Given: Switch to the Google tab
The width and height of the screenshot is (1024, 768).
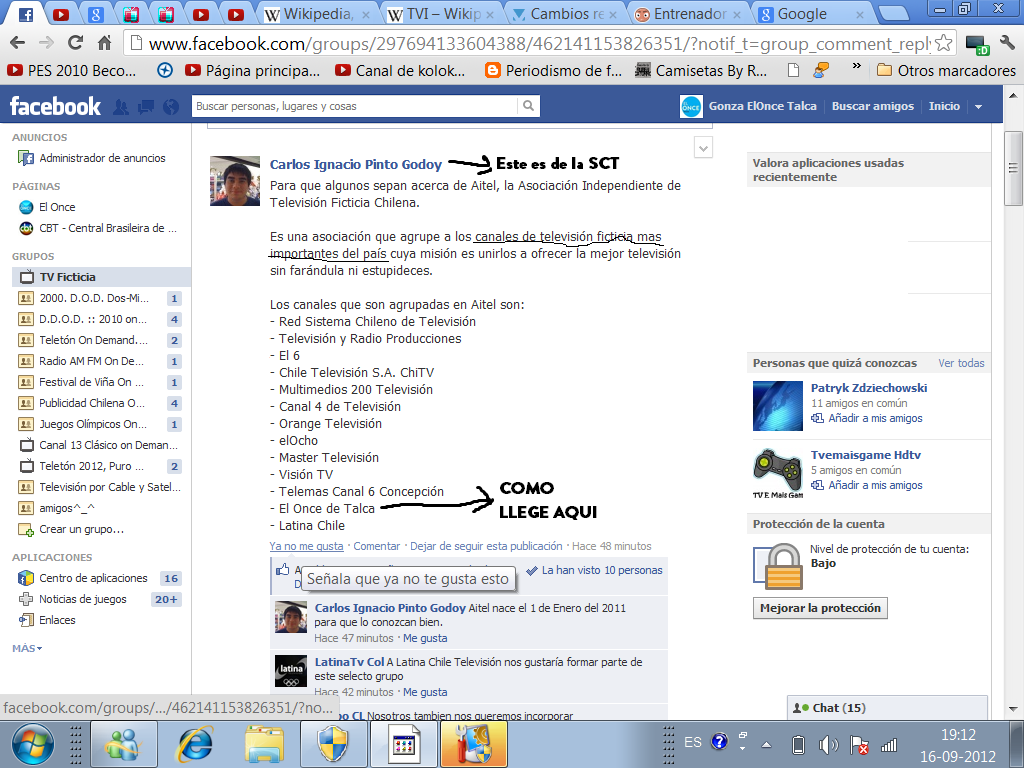Looking at the screenshot, I should click(x=813, y=14).
